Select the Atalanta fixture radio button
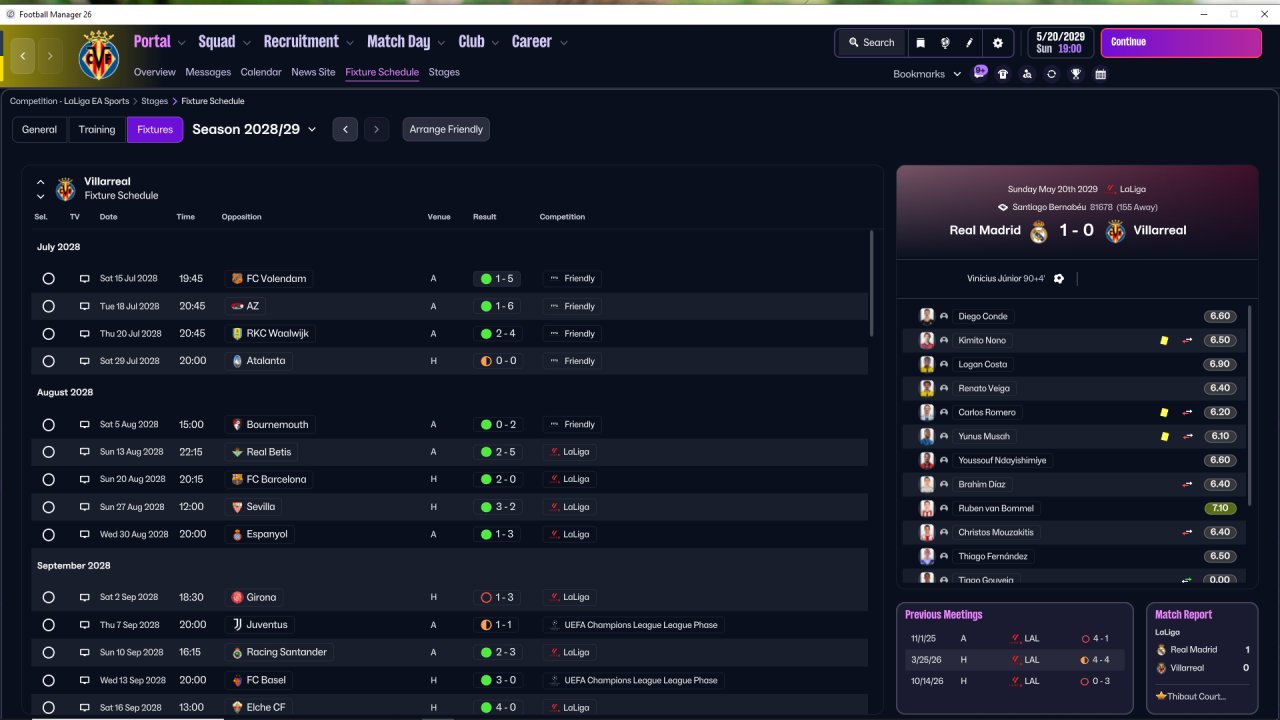Viewport: 1280px width, 720px height. pyautogui.click(x=48, y=361)
